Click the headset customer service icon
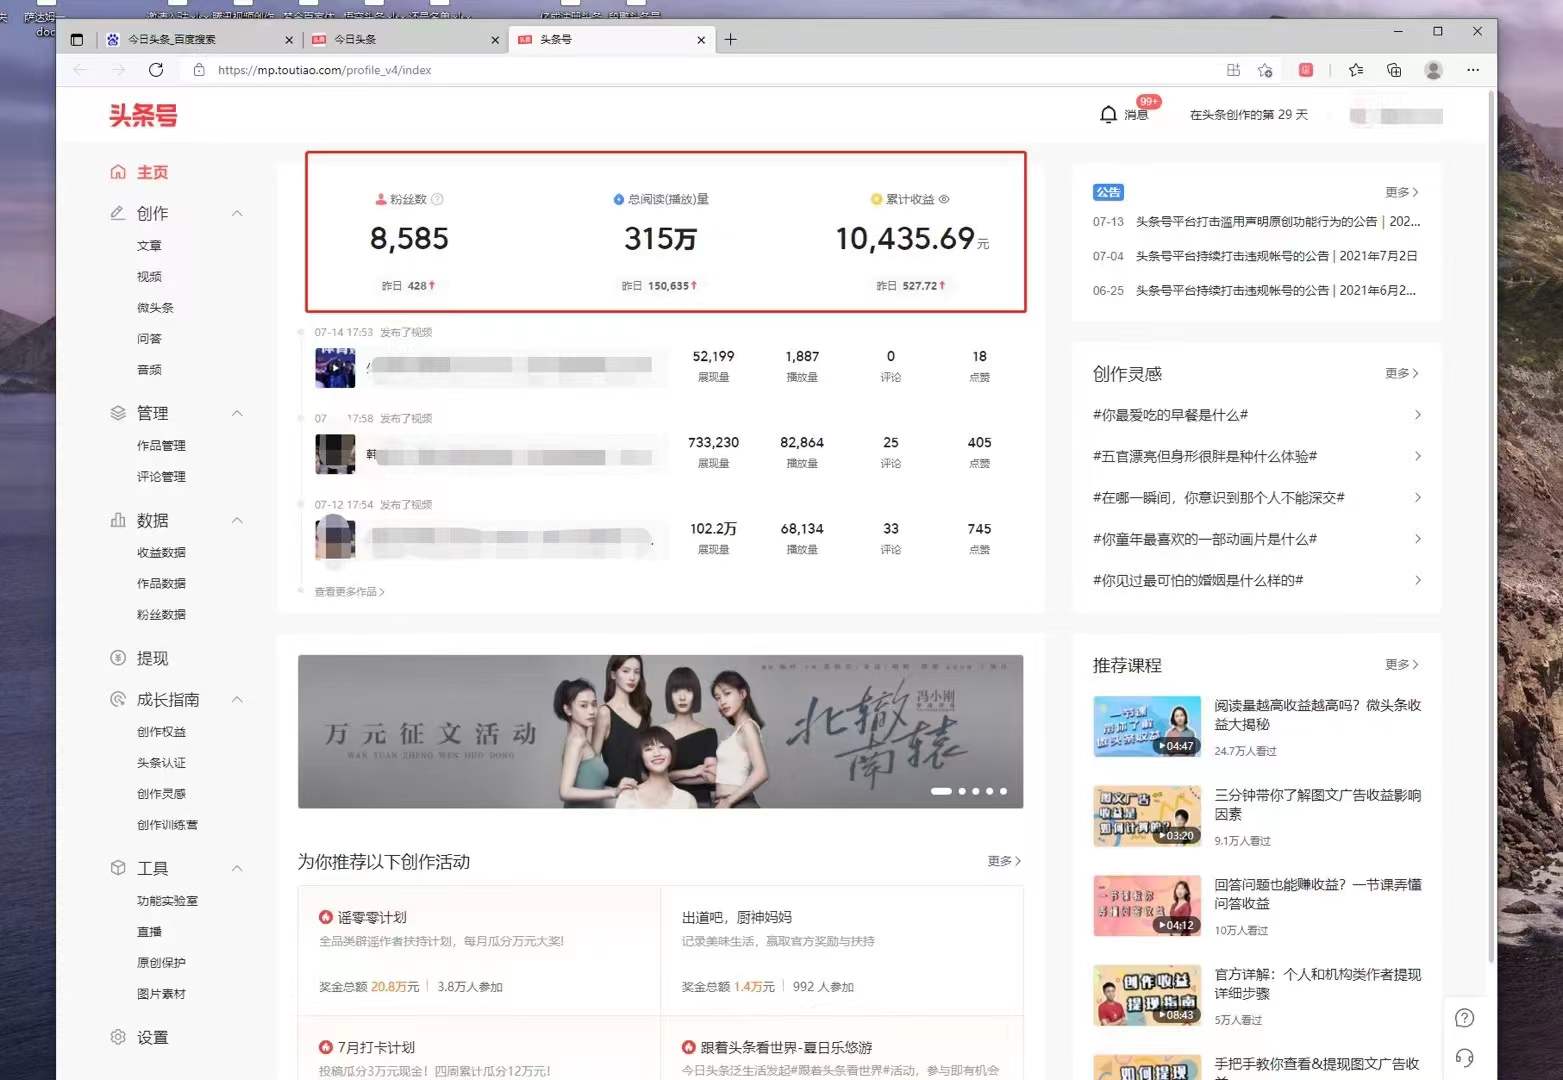This screenshot has height=1080, width=1563. [1464, 1058]
